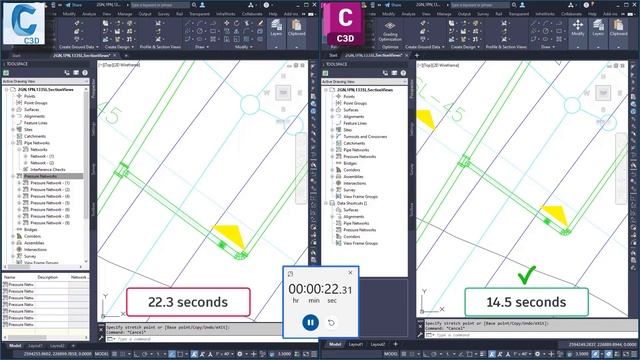Open Create Ground Data dropdown in left ribbon

pyautogui.click(x=79, y=47)
